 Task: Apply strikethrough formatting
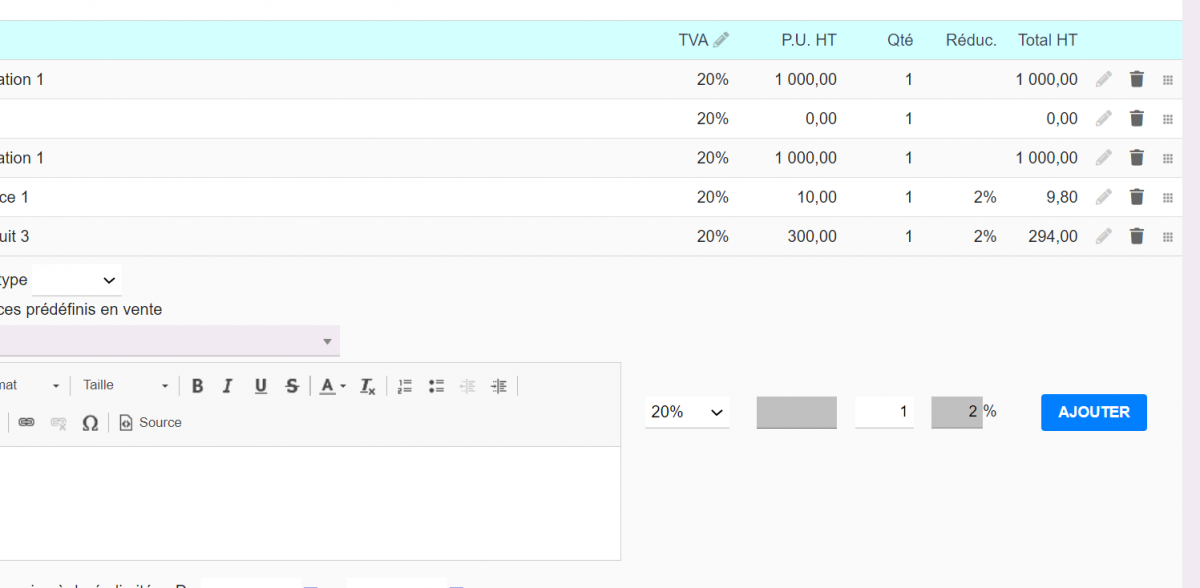[x=291, y=386]
